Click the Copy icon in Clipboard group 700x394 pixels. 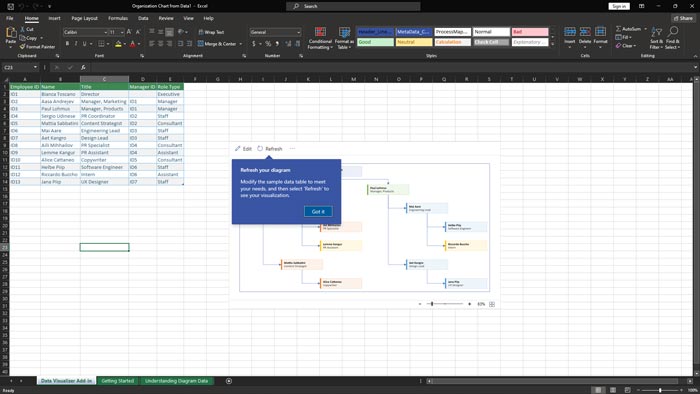point(23,38)
